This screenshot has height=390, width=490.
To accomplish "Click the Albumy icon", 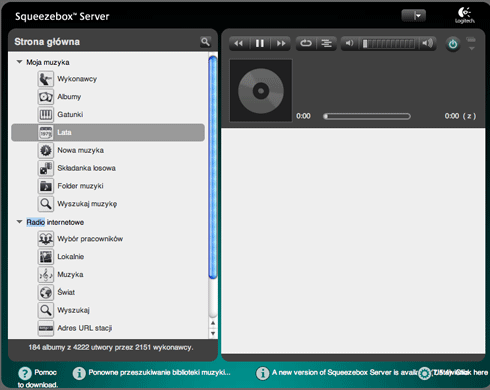I will point(46,97).
